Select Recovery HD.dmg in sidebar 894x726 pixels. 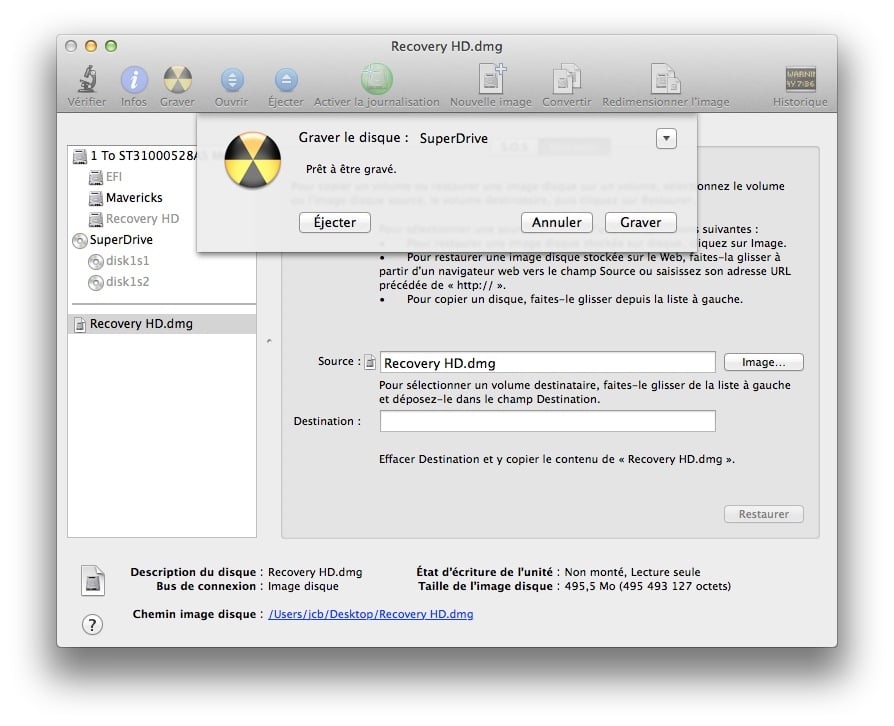click(x=141, y=324)
